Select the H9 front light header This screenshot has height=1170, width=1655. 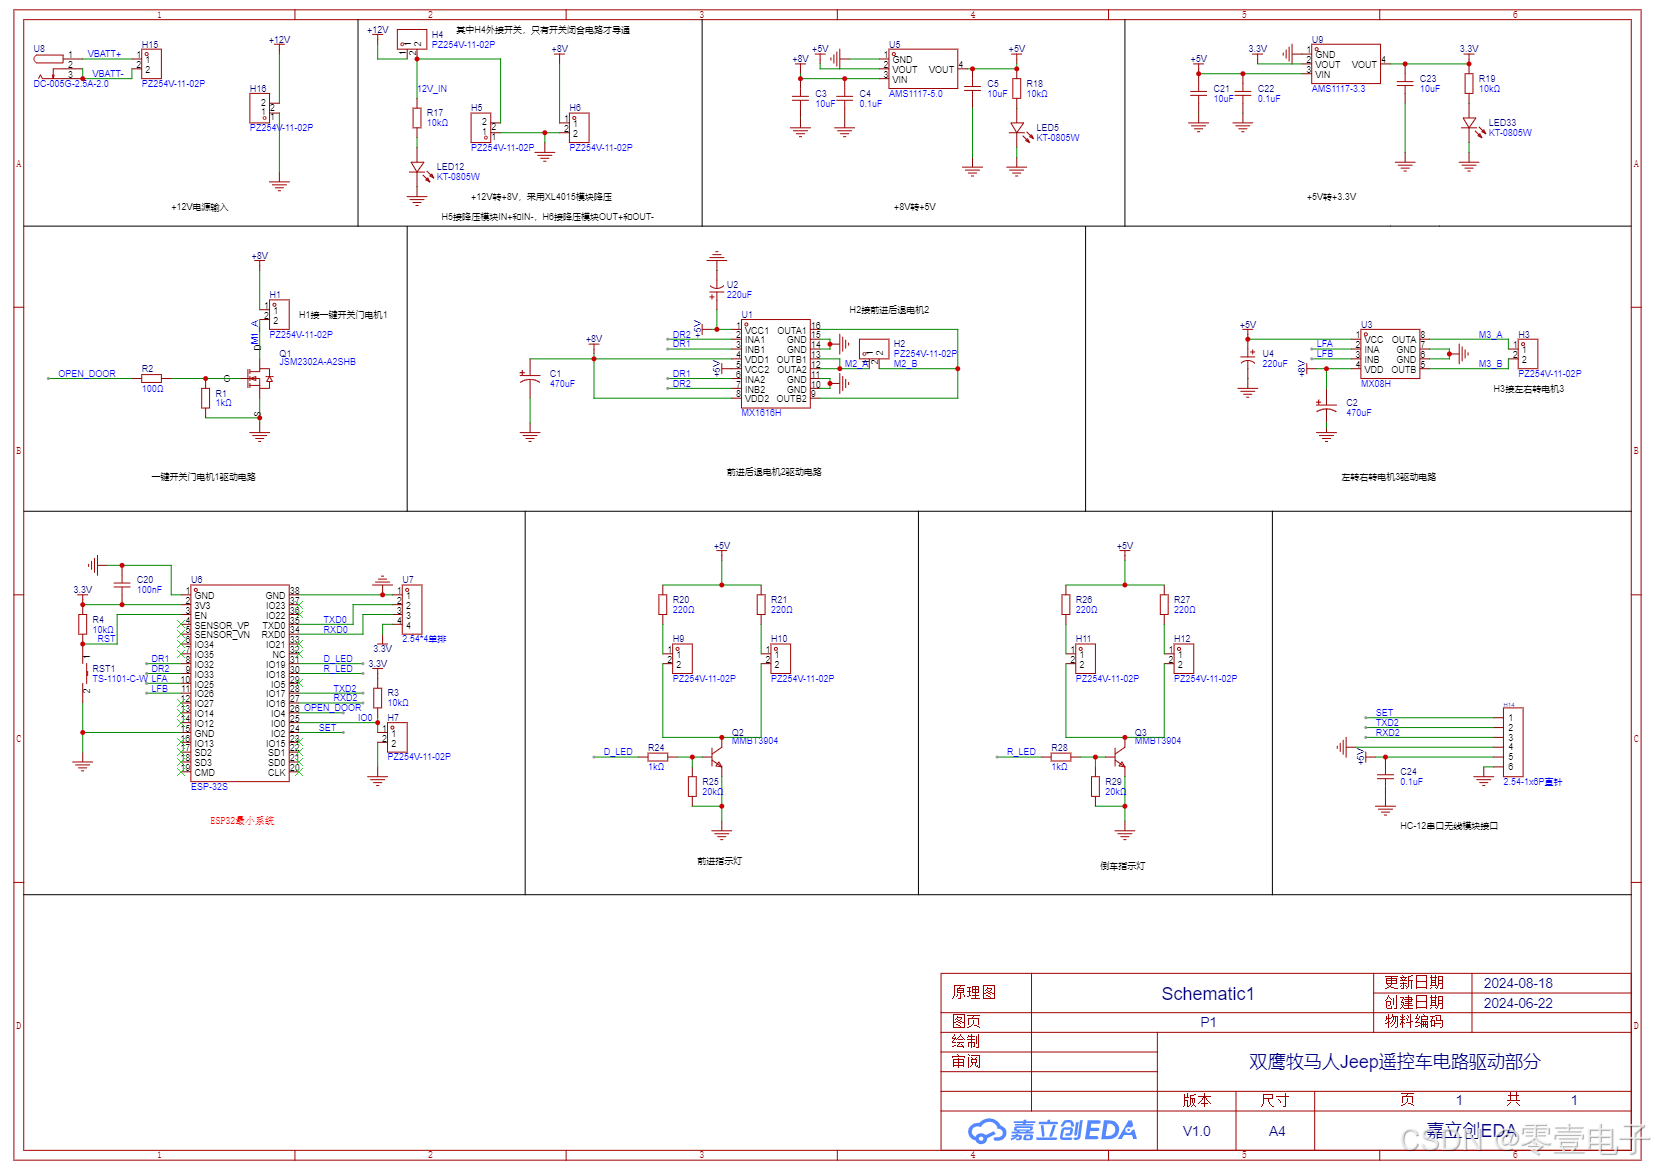pyautogui.click(x=683, y=658)
